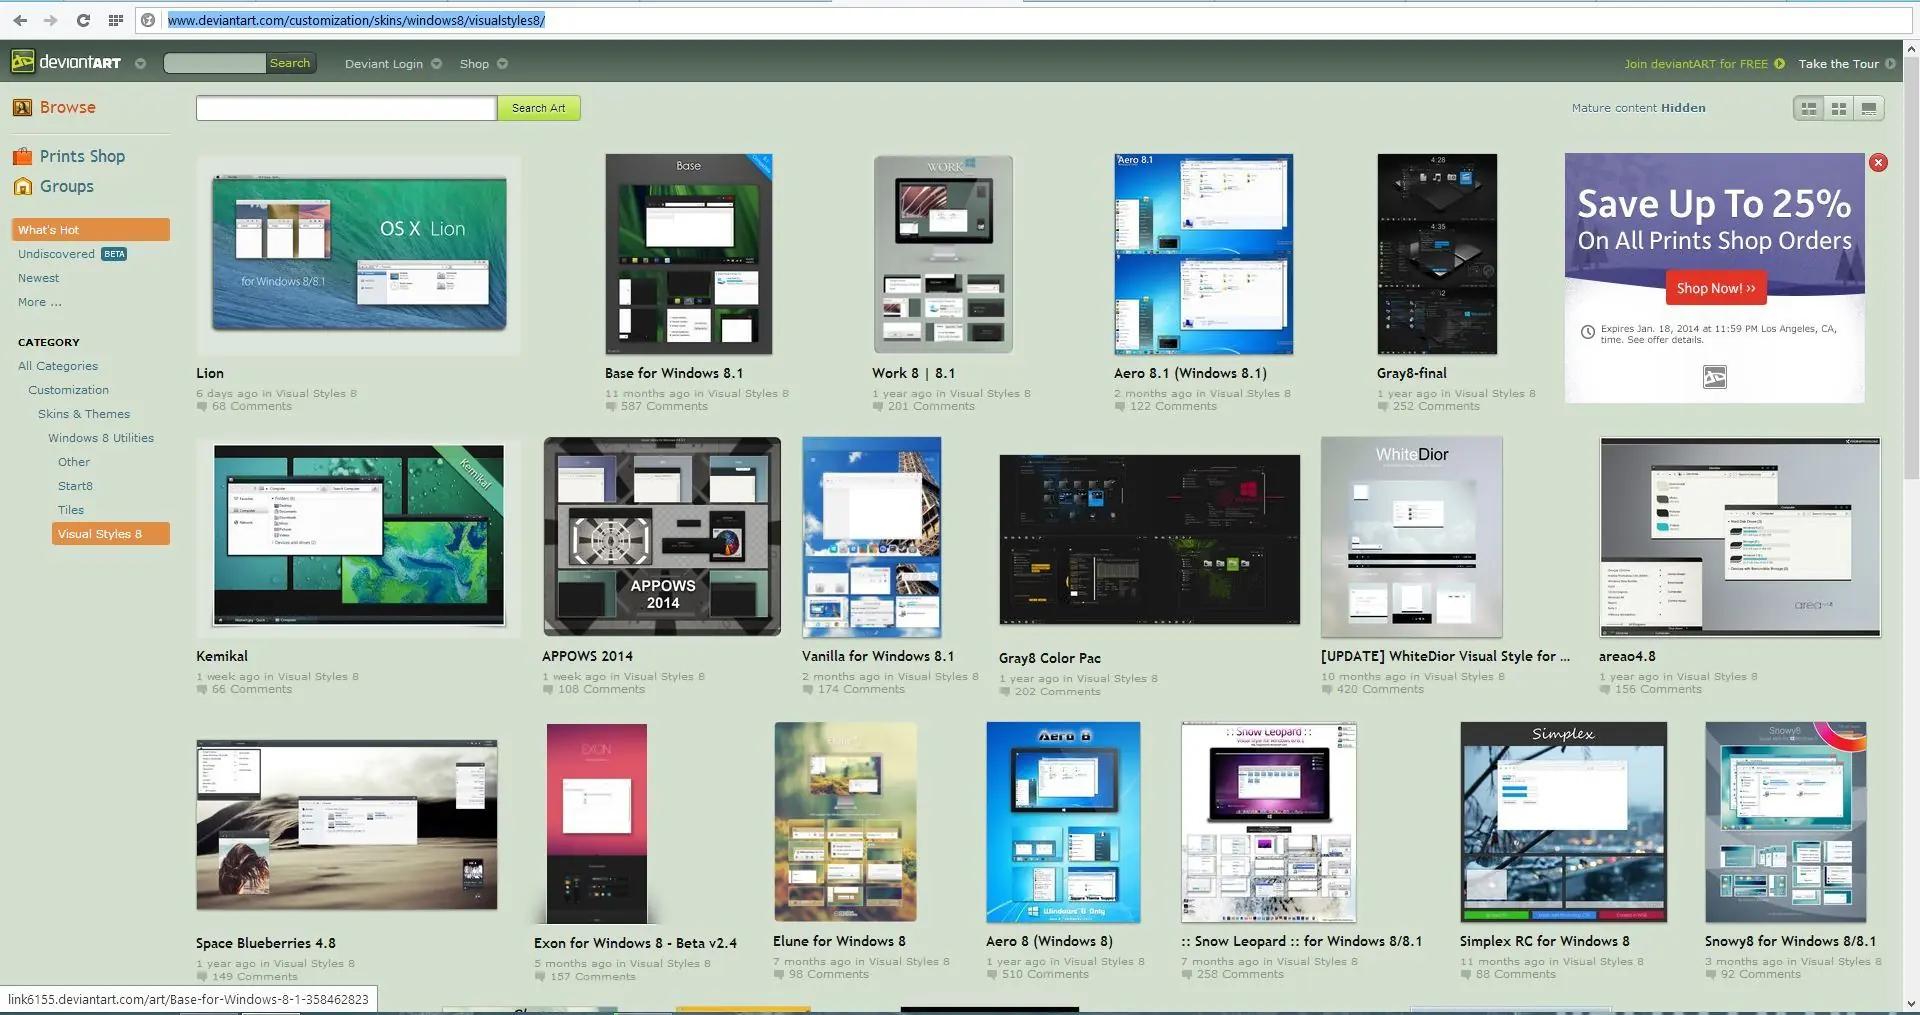Image resolution: width=1920 pixels, height=1015 pixels.
Task: Expand the More ... sort options
Action: click(x=40, y=302)
